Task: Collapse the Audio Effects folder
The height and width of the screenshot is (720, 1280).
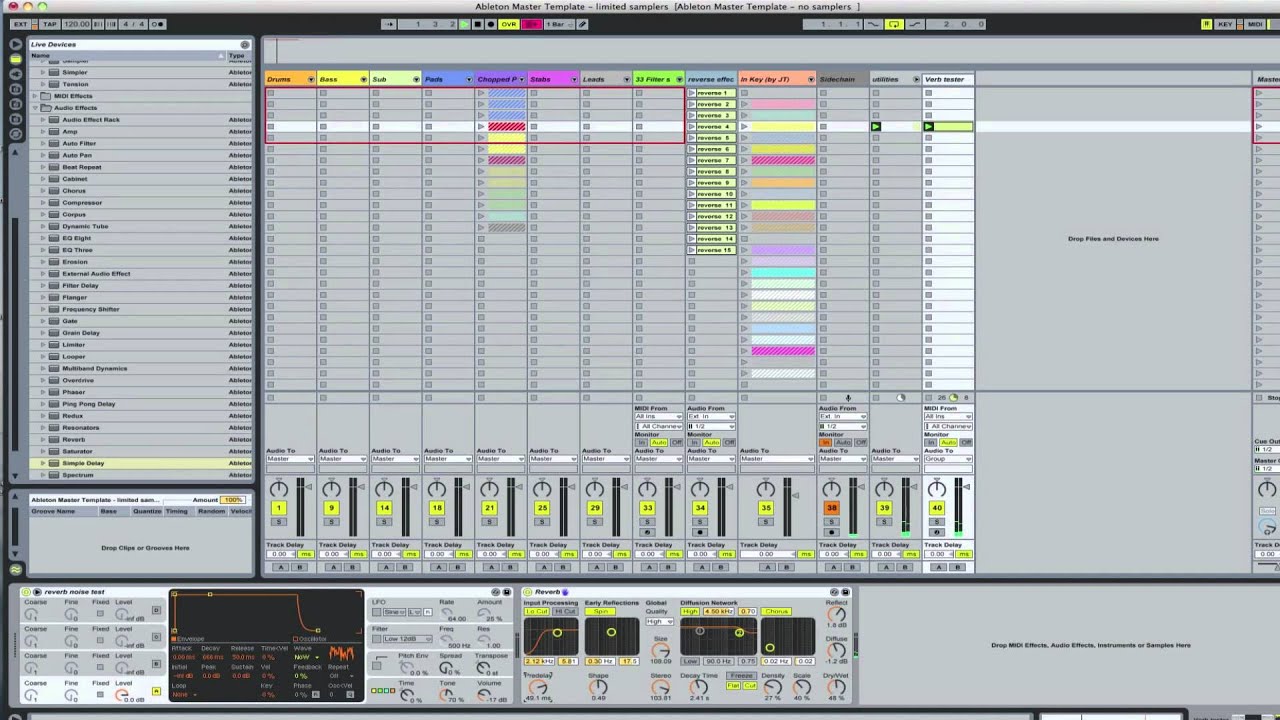Action: (x=35, y=108)
